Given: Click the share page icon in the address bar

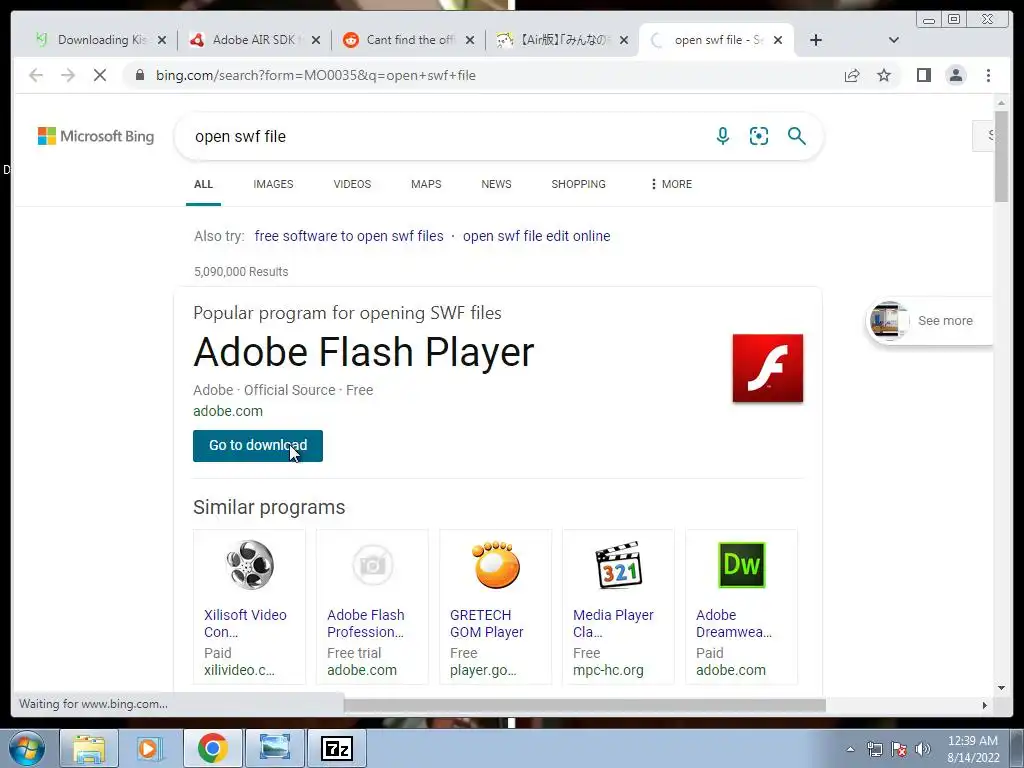Looking at the screenshot, I should point(852,75).
